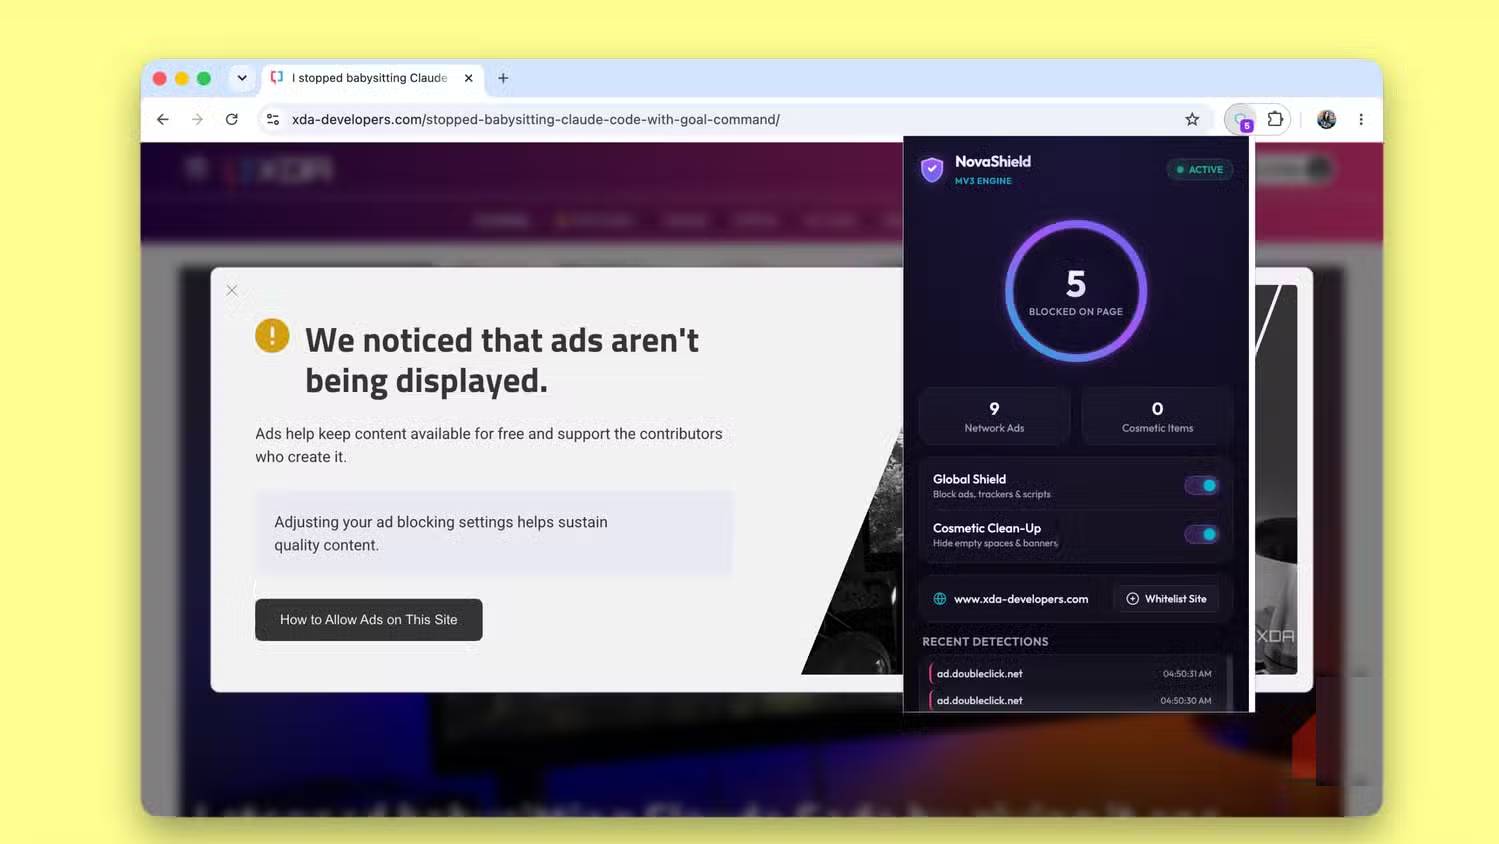Viewport: 1499px width, 844px height.
Task: Open Chrome three-dot menu
Action: click(x=1361, y=119)
